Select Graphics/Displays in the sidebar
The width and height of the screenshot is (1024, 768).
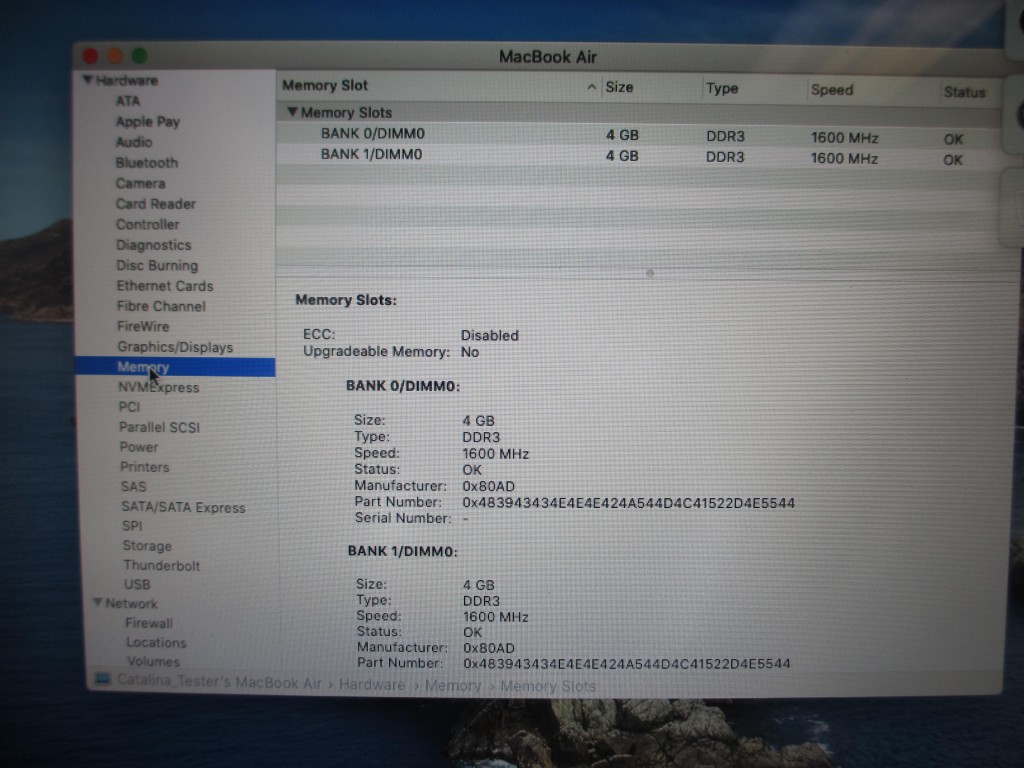point(175,347)
